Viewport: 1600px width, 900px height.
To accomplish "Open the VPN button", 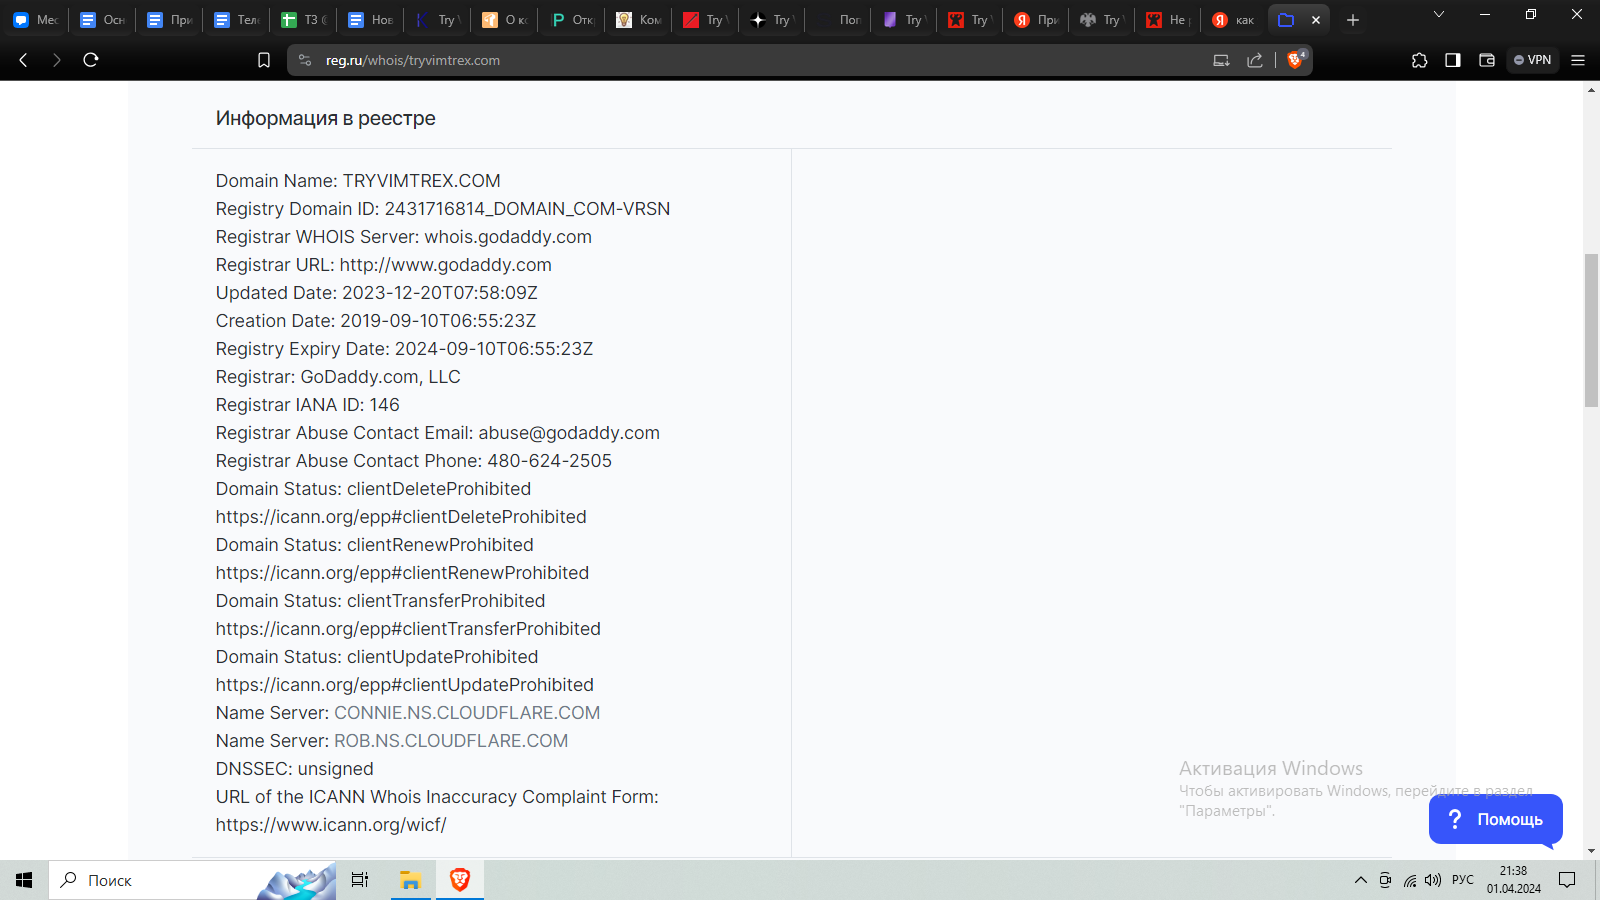I will click(x=1533, y=60).
